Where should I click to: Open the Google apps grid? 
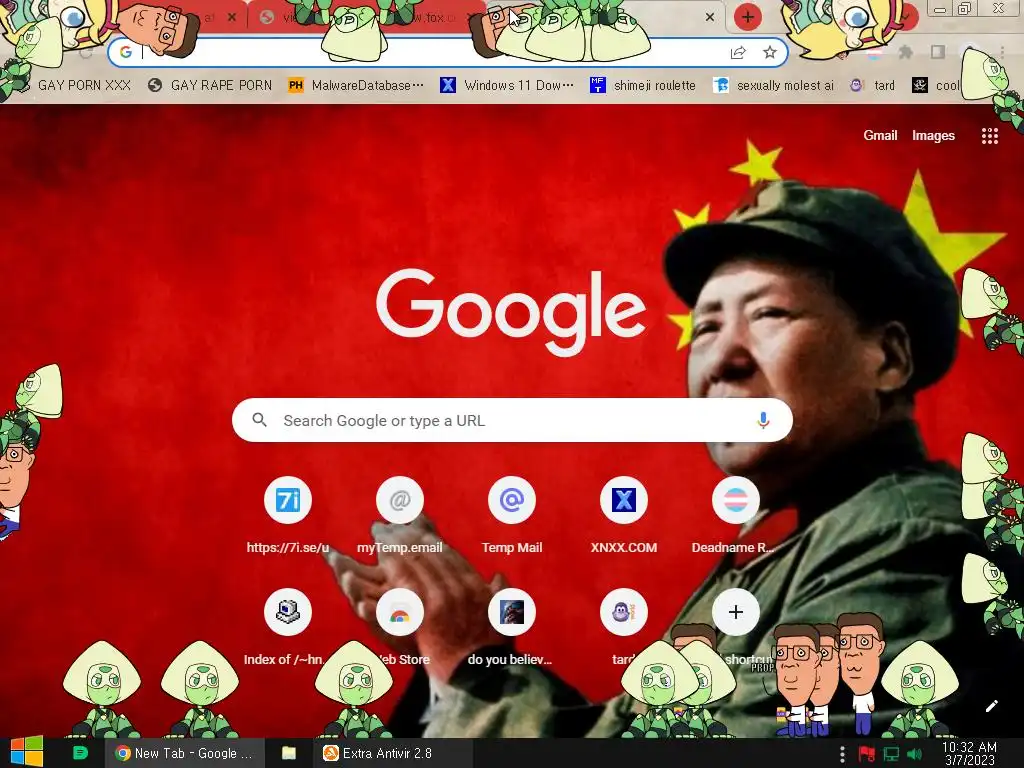pos(989,136)
